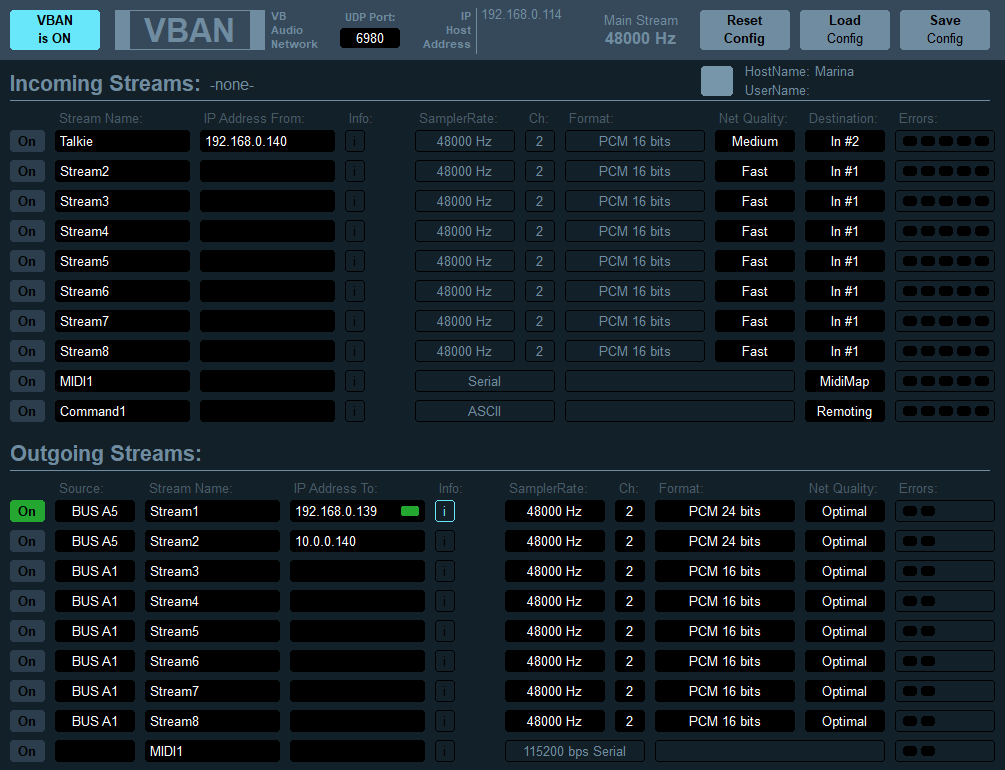Image resolution: width=1005 pixels, height=770 pixels.
Task: Open info icon for incoming Stream2
Action: tap(354, 171)
